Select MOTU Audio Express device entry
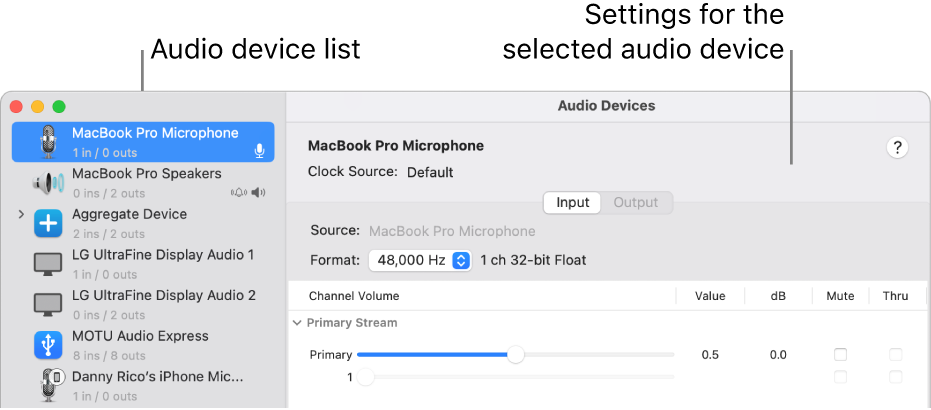Image resolution: width=931 pixels, height=410 pixels. tap(140, 336)
